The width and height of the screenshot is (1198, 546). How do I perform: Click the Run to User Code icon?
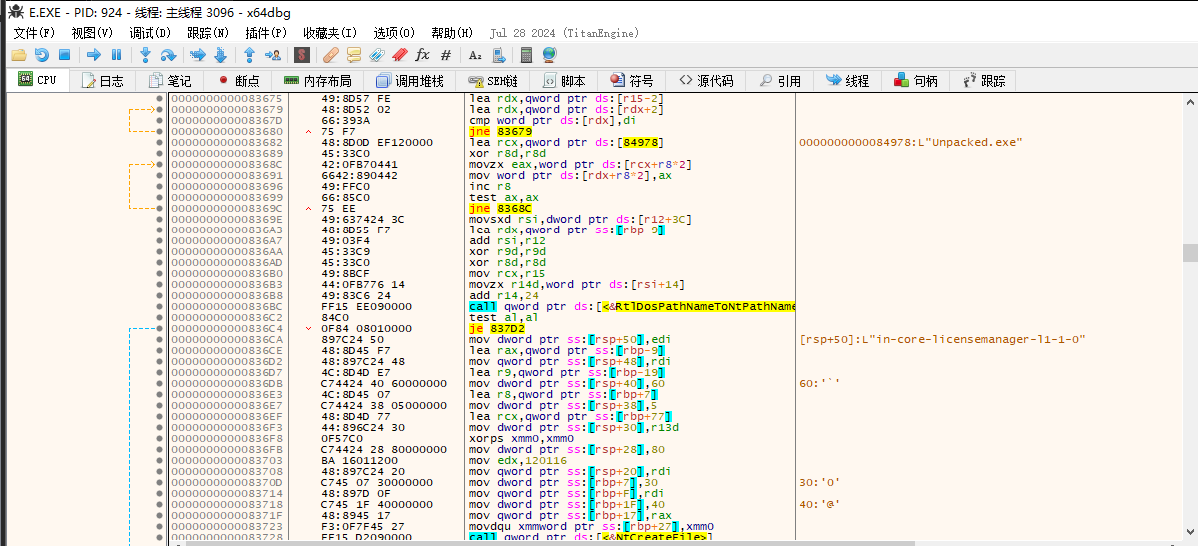point(273,55)
